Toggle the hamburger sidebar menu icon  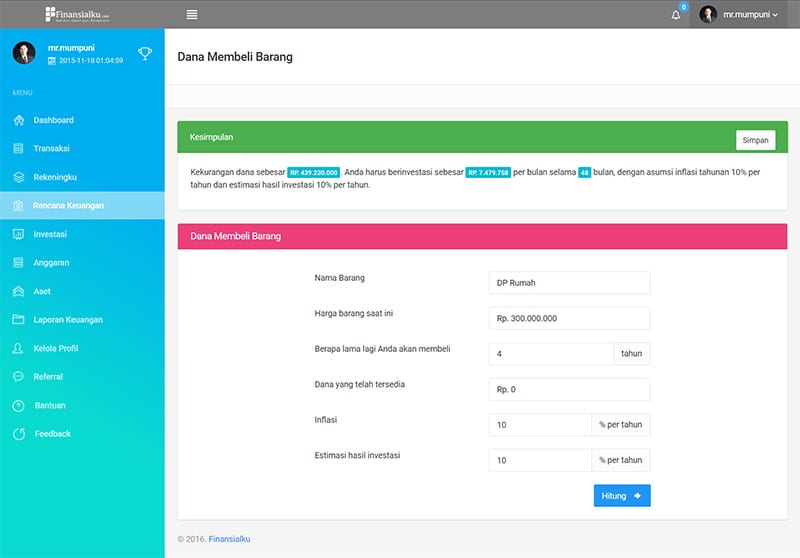pyautogui.click(x=192, y=15)
